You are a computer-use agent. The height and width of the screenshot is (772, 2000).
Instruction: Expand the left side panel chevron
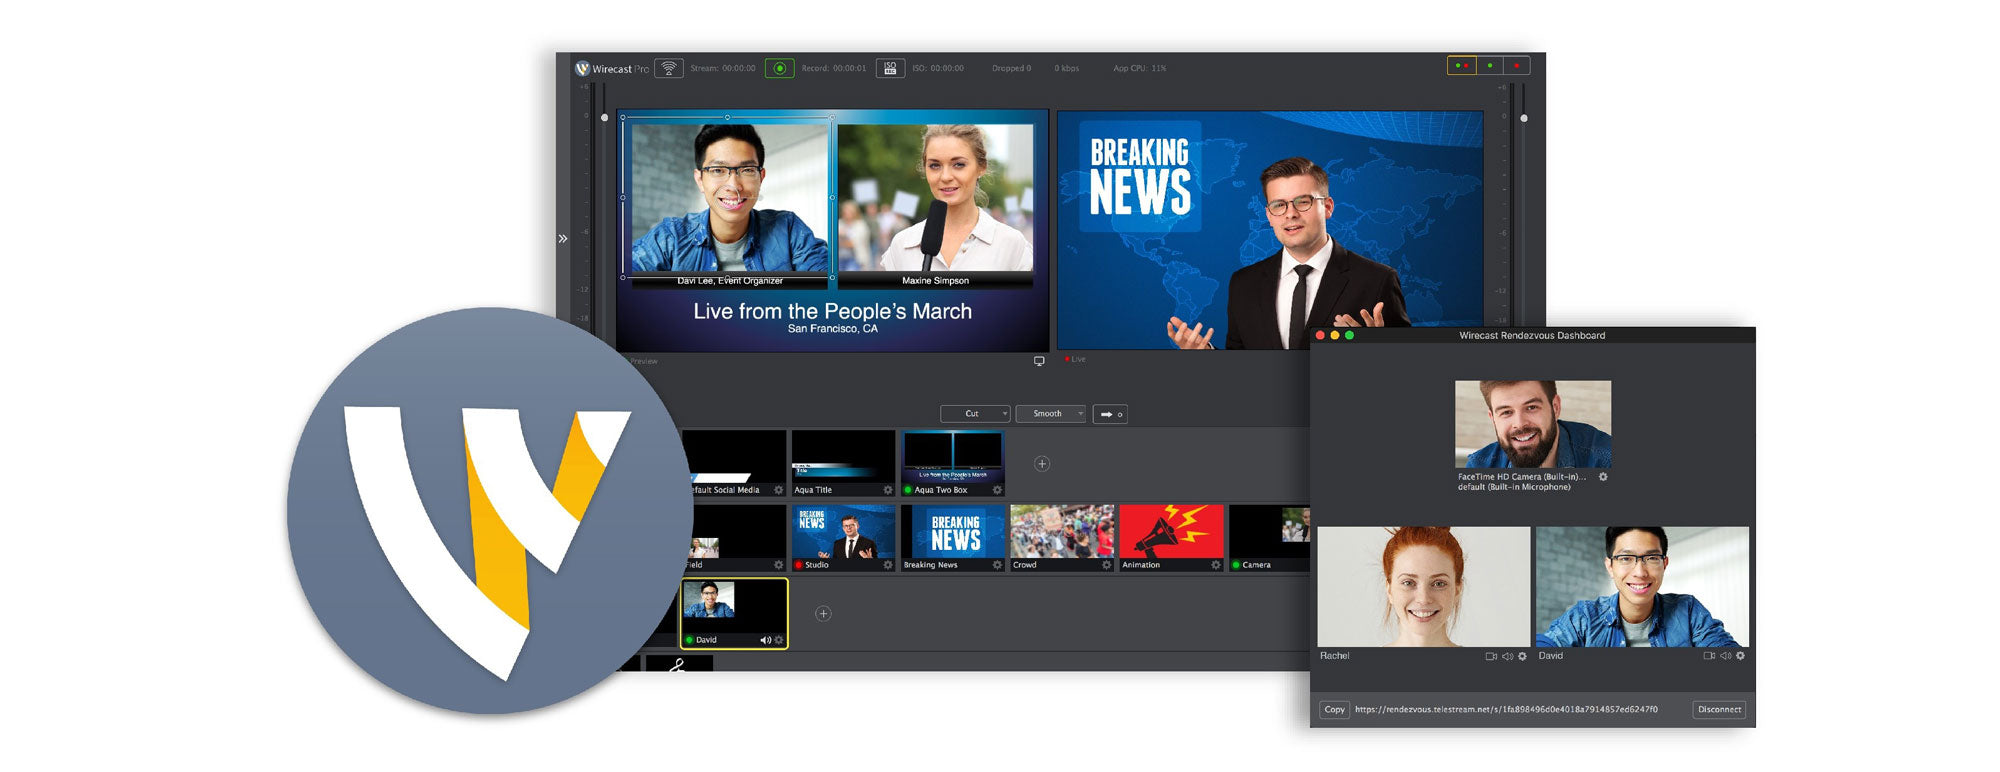point(563,239)
